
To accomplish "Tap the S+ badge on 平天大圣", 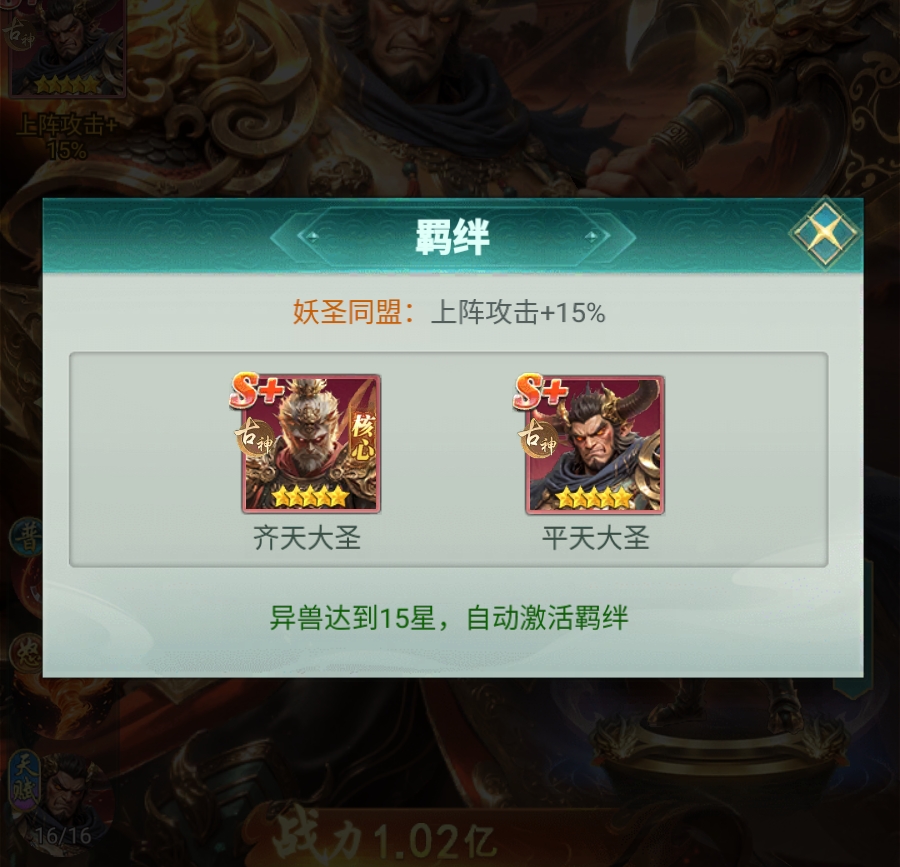I will point(540,392).
